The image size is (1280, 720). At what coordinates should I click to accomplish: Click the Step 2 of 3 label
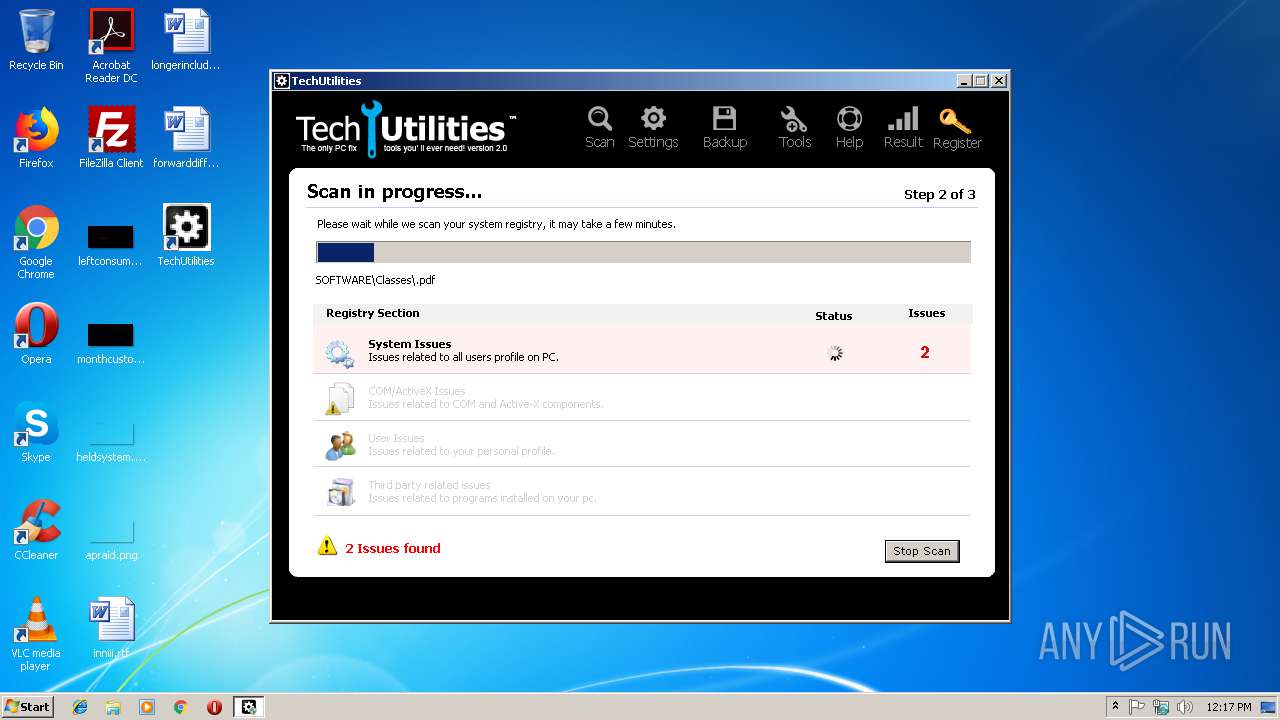[x=940, y=195]
